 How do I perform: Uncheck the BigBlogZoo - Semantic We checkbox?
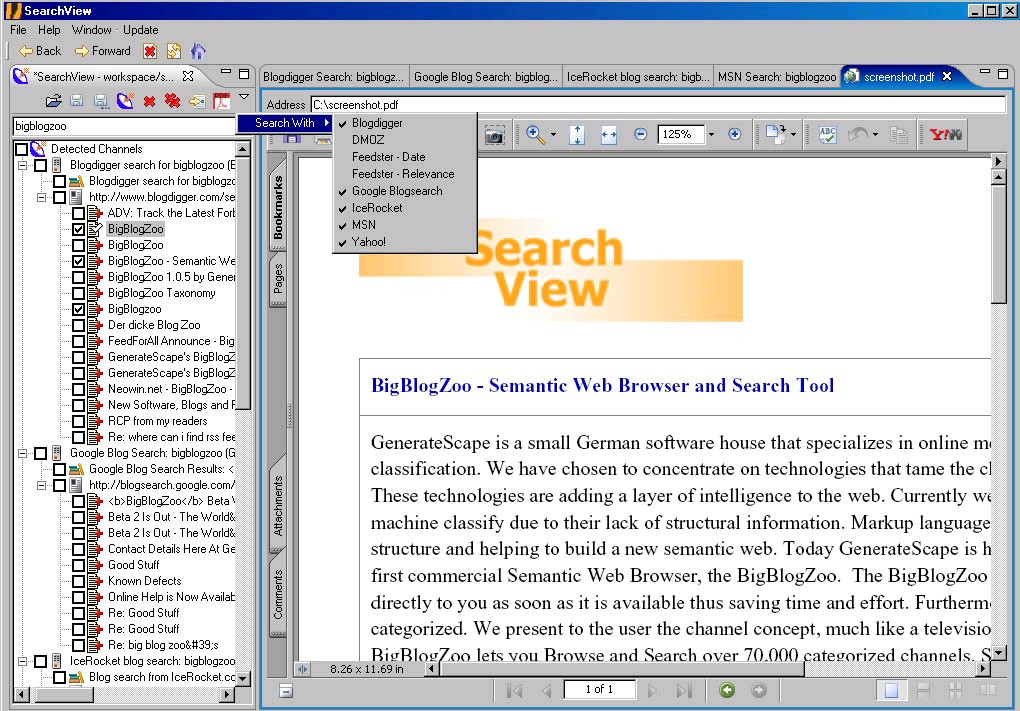(x=79, y=261)
